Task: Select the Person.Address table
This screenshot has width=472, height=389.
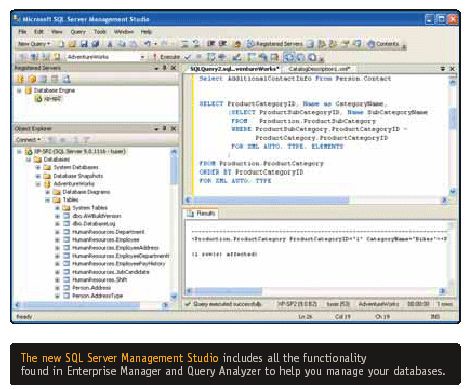Action: click(x=91, y=288)
